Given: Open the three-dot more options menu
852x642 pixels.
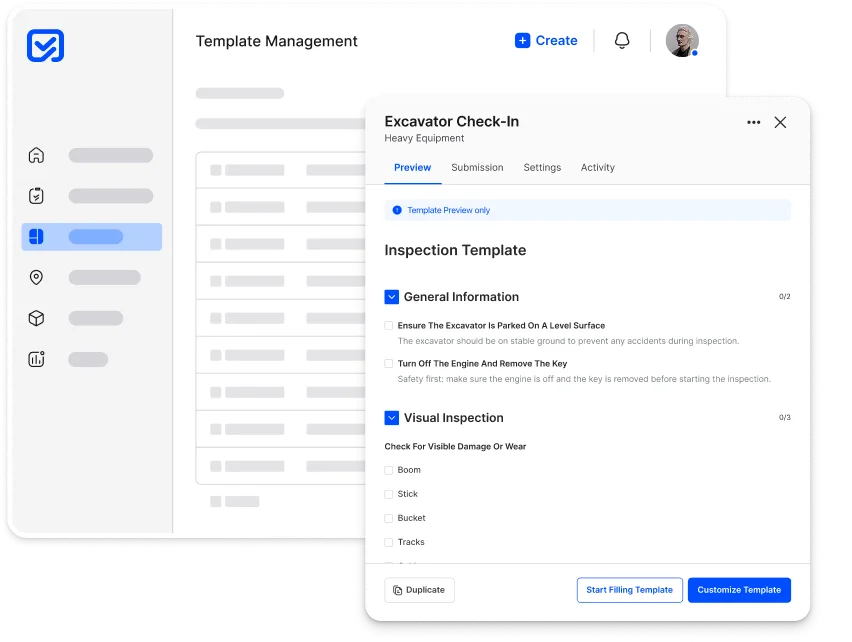Looking at the screenshot, I should click(x=754, y=122).
